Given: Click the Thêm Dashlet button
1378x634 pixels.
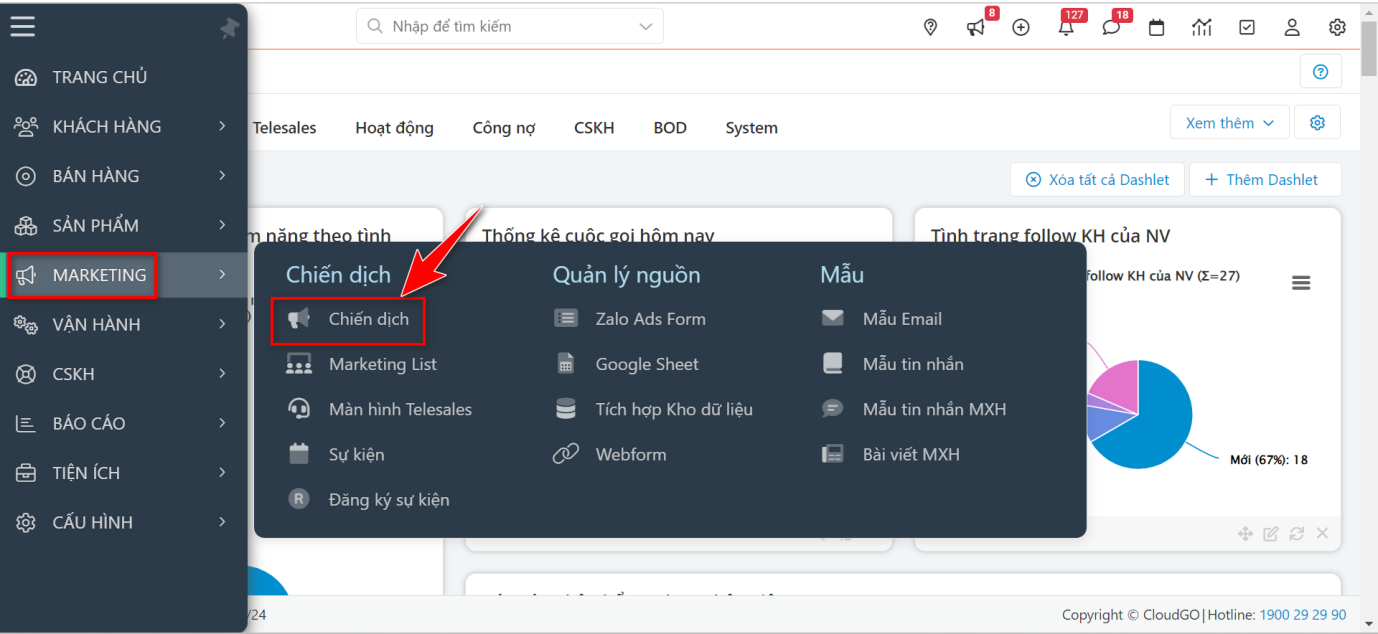Looking at the screenshot, I should pos(1265,179).
